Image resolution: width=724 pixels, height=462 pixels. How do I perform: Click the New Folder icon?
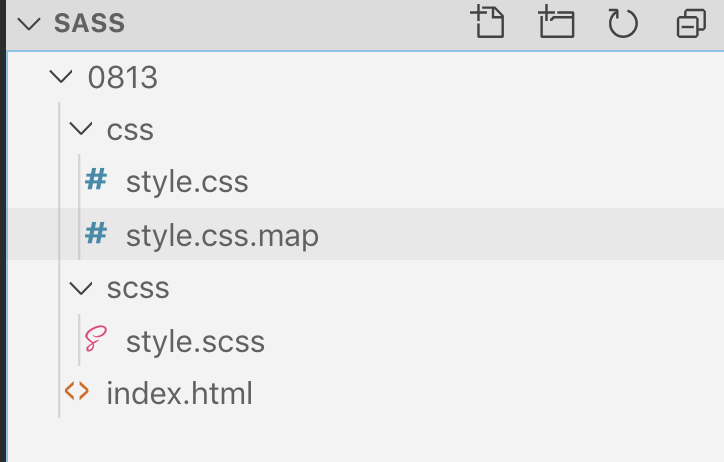(x=556, y=22)
